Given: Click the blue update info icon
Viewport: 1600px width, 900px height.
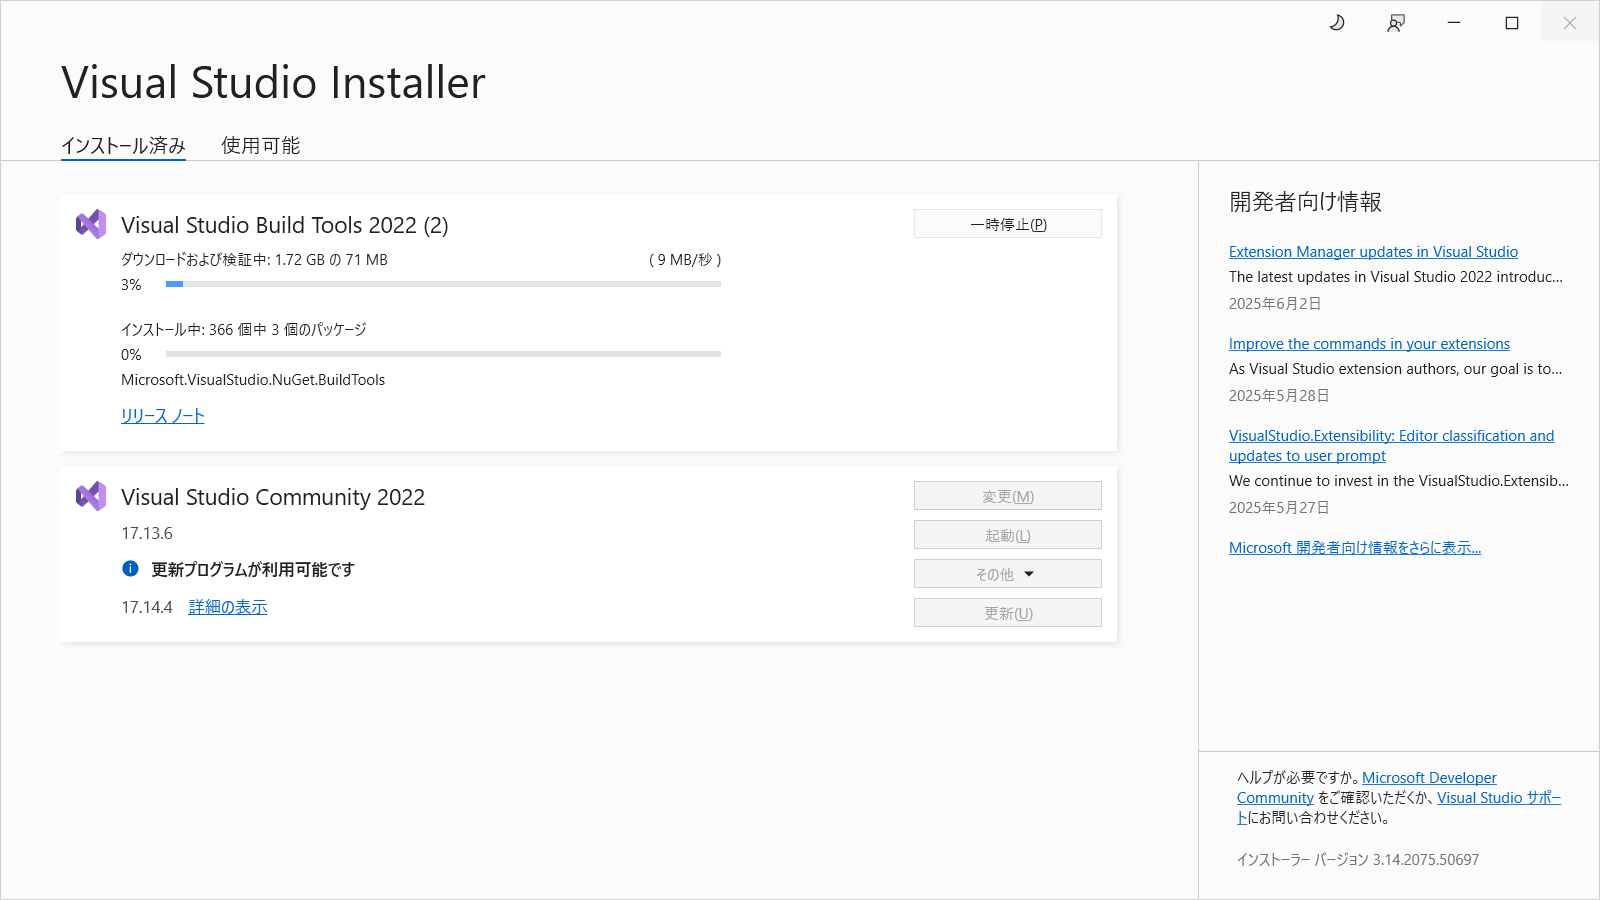Looking at the screenshot, I should click(x=130, y=569).
